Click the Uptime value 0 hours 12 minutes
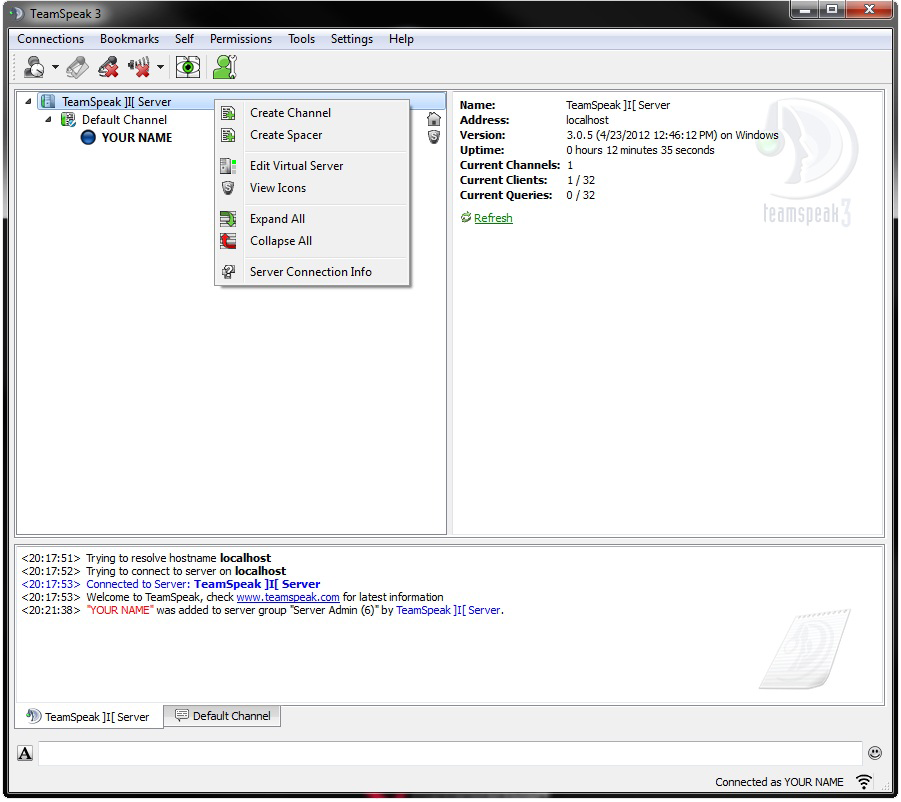Image resolution: width=901 pixels, height=802 pixels. pyautogui.click(x=640, y=150)
